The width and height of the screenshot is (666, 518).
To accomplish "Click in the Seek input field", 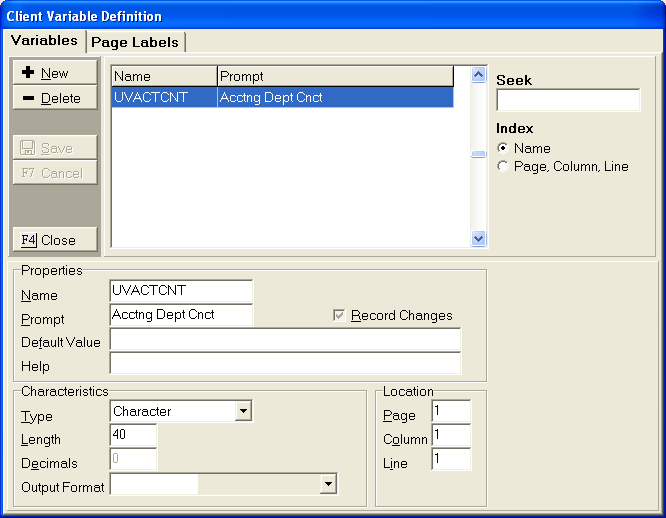I will 567,100.
